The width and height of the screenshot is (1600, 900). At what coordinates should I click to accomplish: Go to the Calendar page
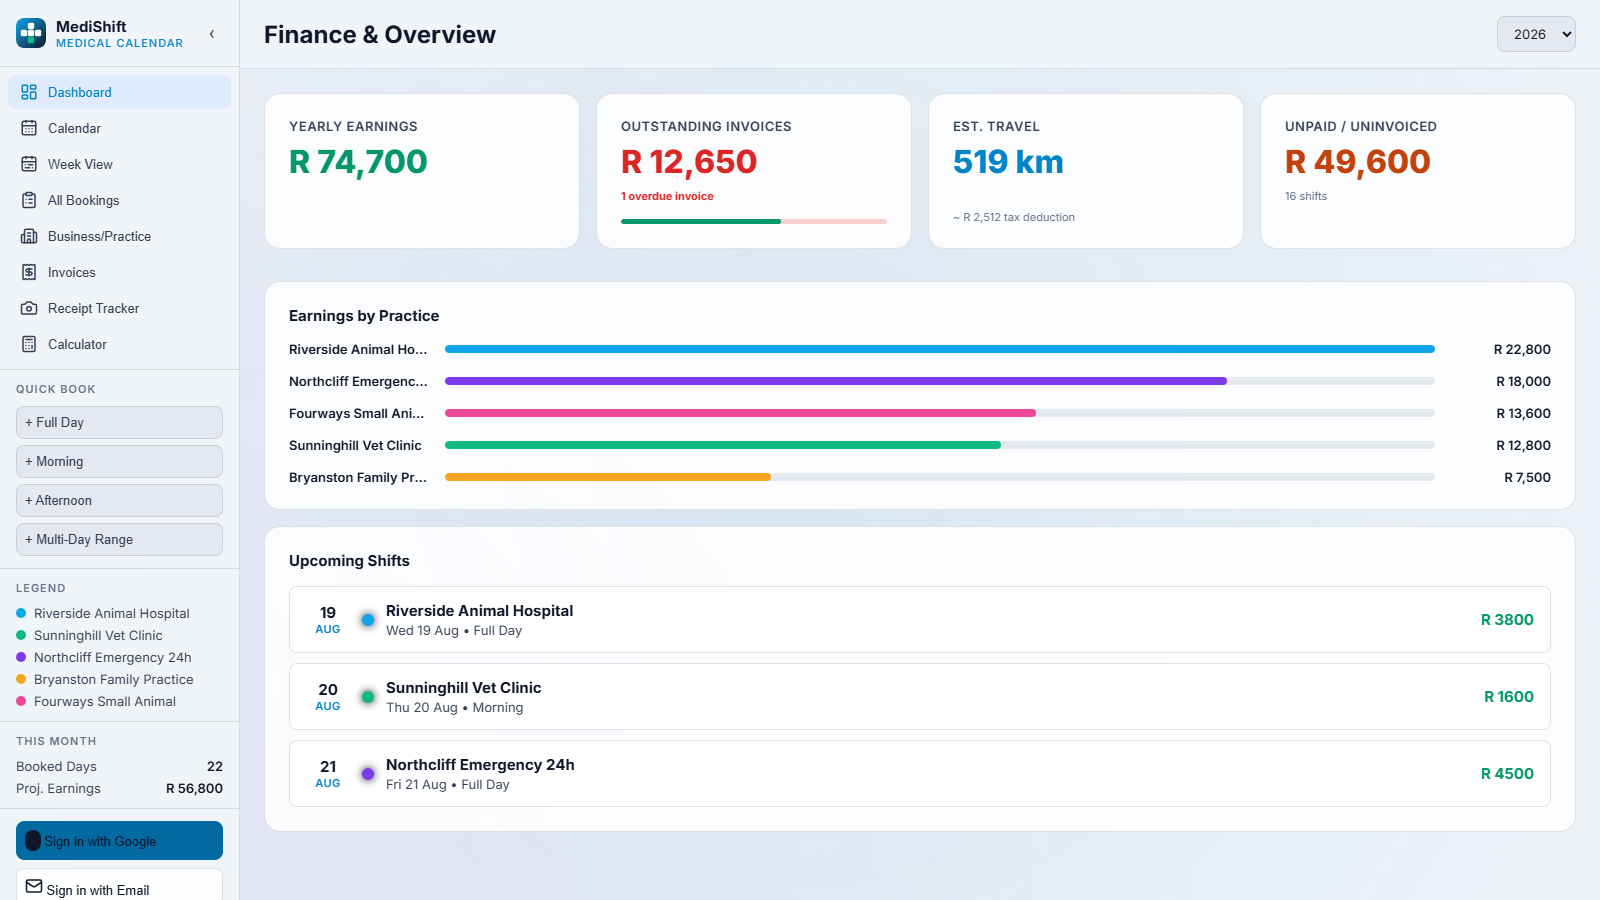(119, 128)
